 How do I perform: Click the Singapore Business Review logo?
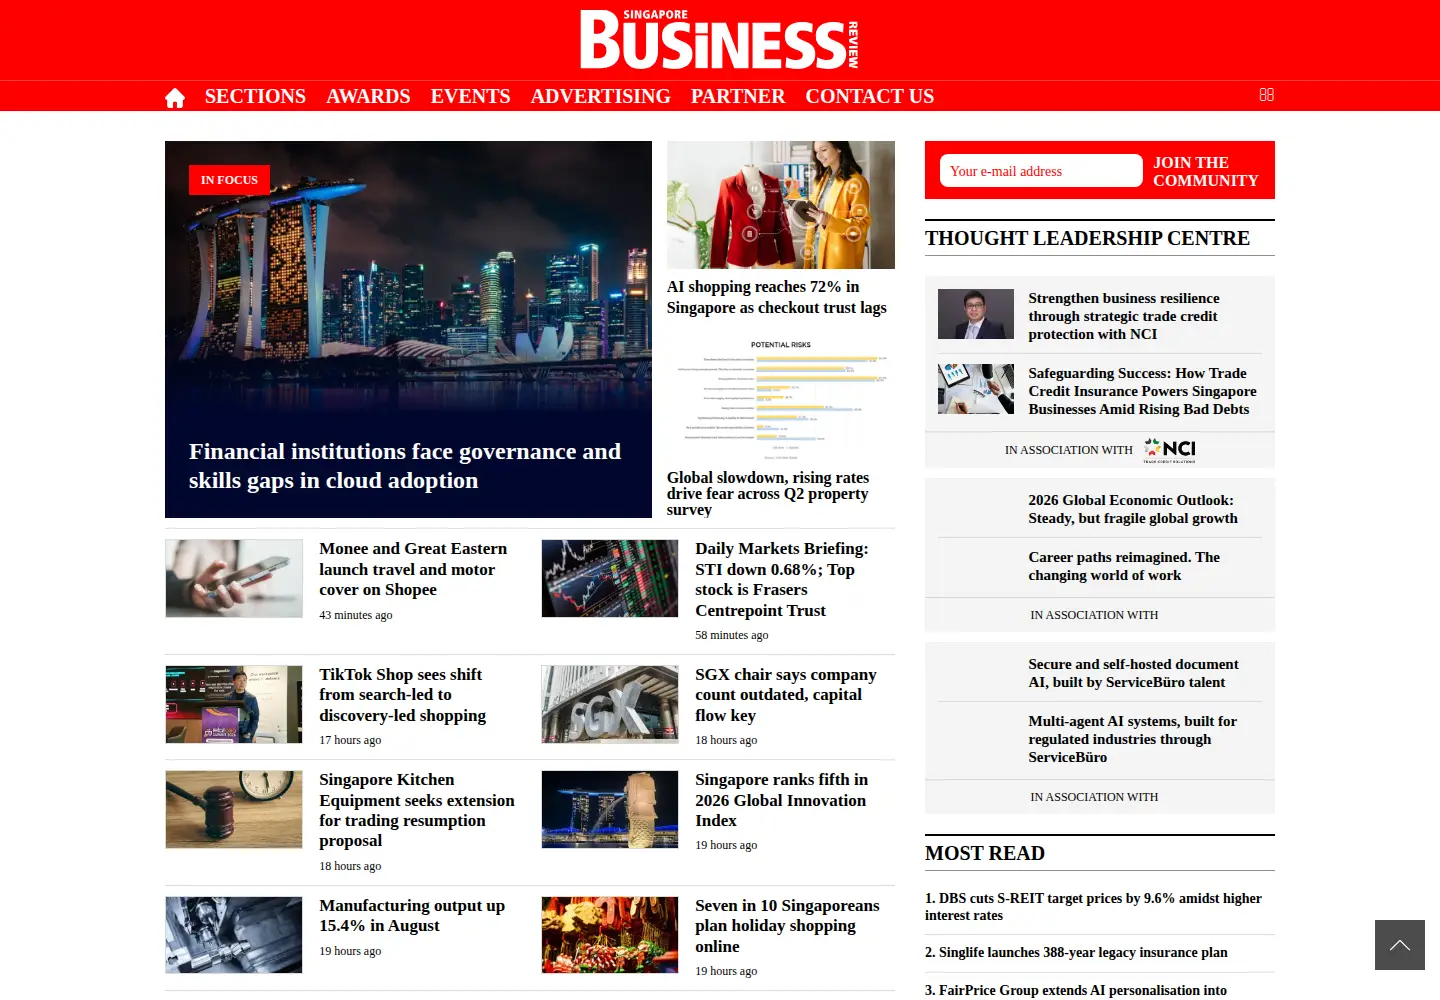coord(719,39)
